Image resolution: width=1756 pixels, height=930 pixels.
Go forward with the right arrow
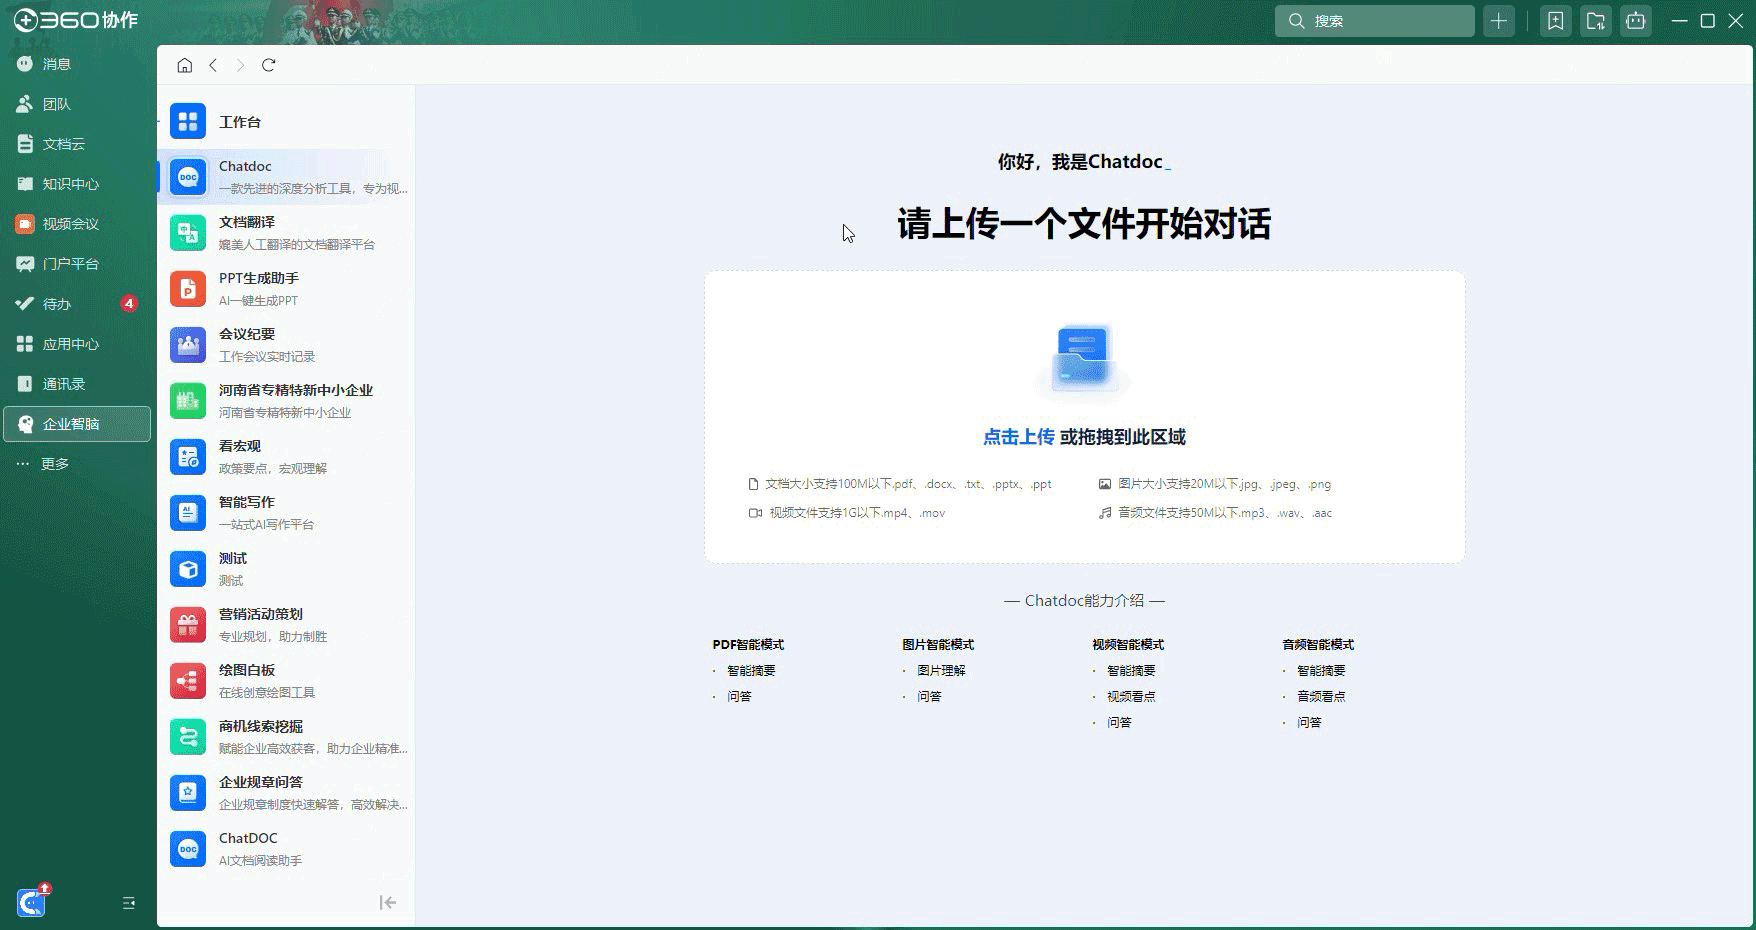[240, 65]
